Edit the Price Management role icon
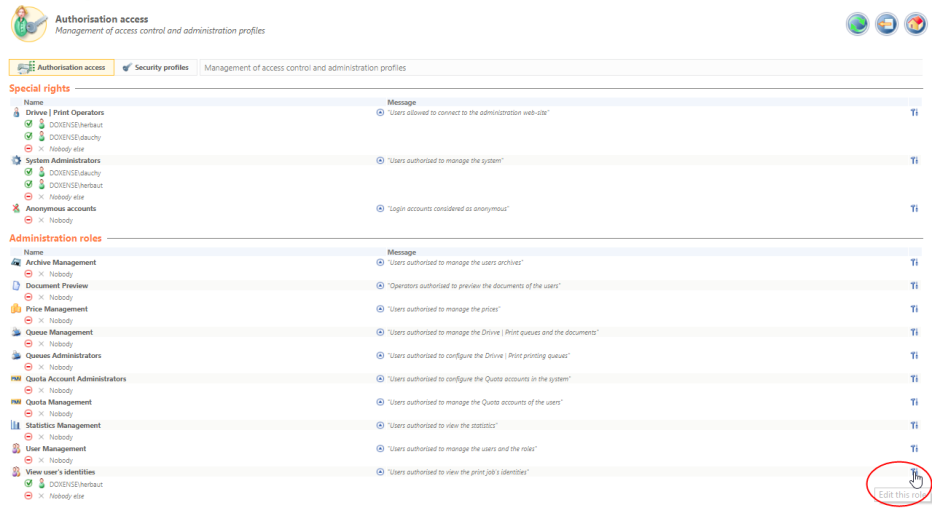 (913, 309)
